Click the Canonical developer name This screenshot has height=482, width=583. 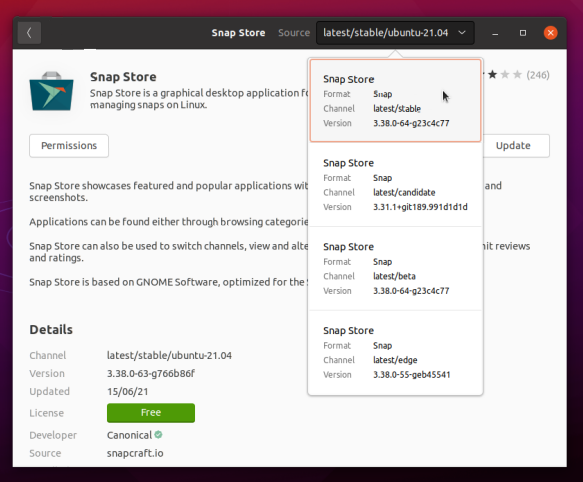tap(129, 435)
